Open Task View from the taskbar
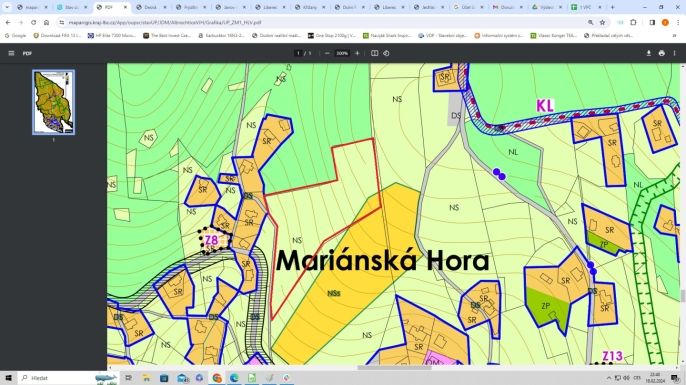 pyautogui.click(x=129, y=378)
